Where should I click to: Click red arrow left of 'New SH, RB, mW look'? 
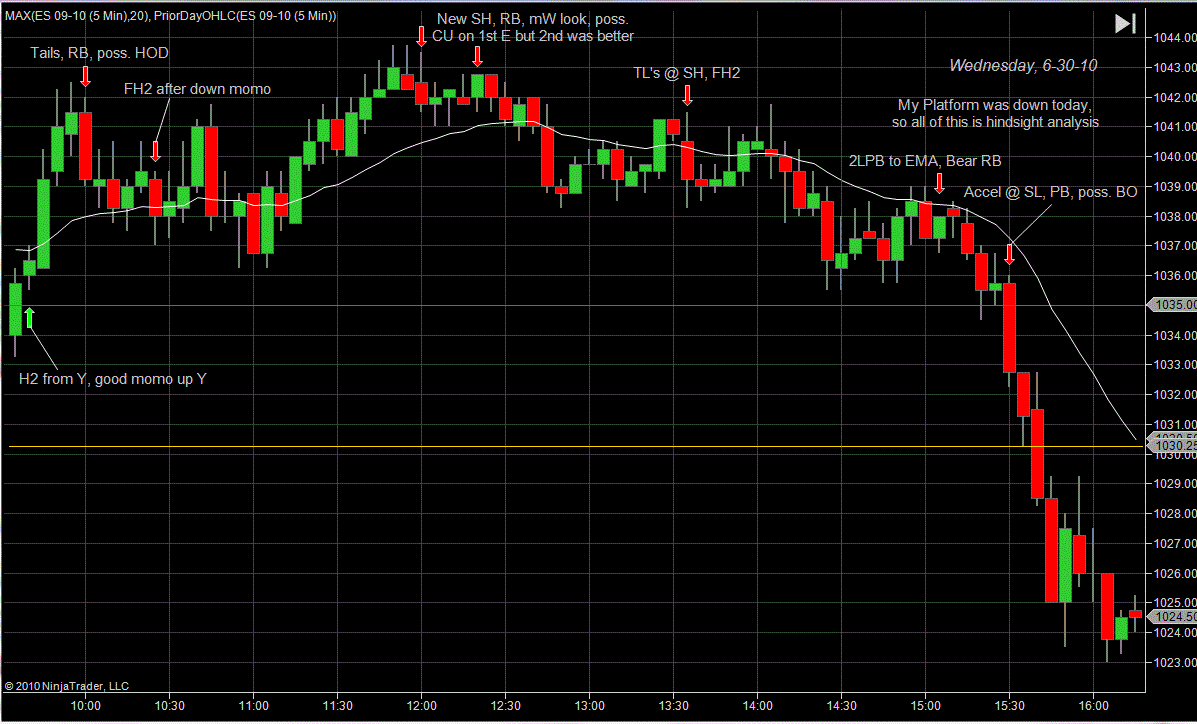pyautogui.click(x=421, y=35)
